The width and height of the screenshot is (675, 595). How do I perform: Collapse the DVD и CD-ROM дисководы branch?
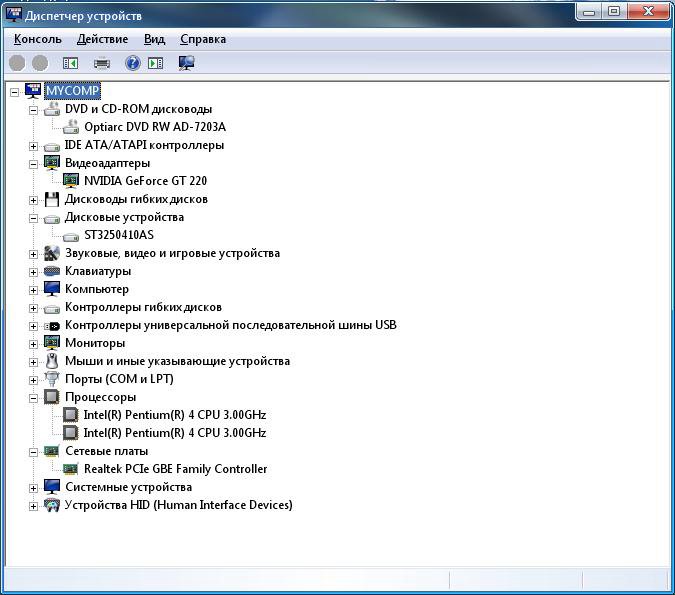[x=33, y=110]
